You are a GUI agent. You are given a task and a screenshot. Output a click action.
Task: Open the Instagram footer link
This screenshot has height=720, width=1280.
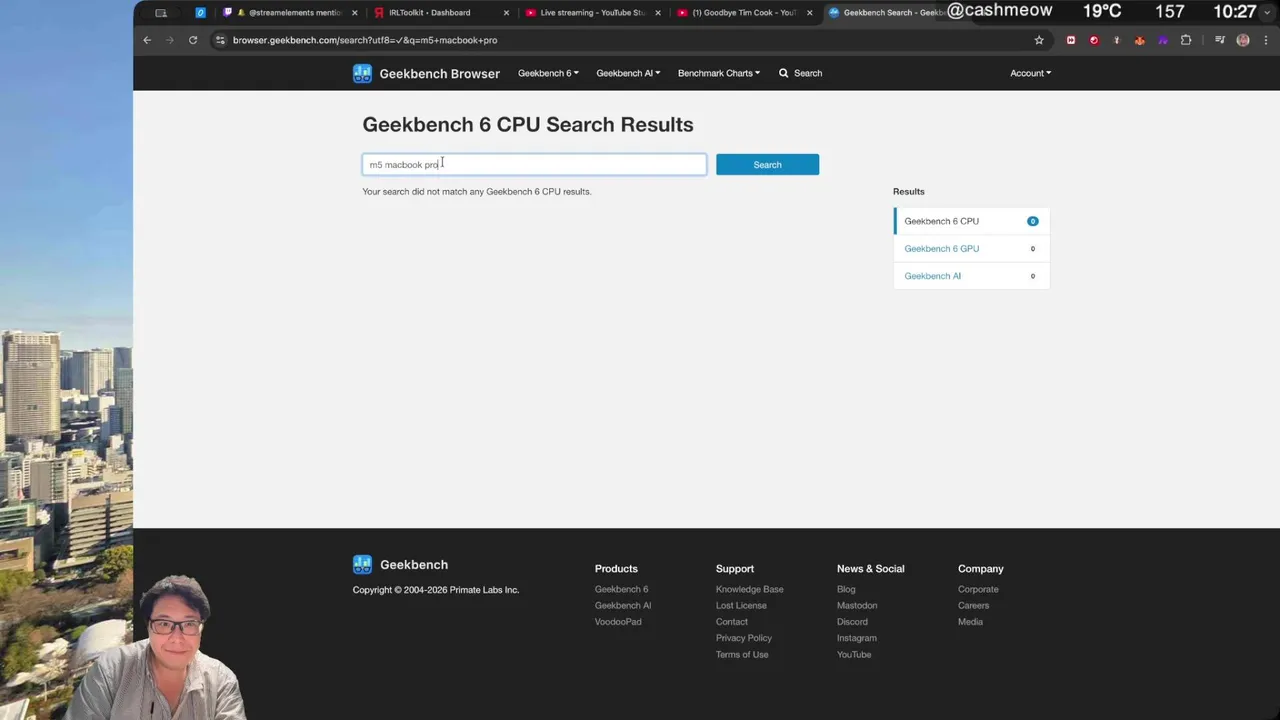856,638
